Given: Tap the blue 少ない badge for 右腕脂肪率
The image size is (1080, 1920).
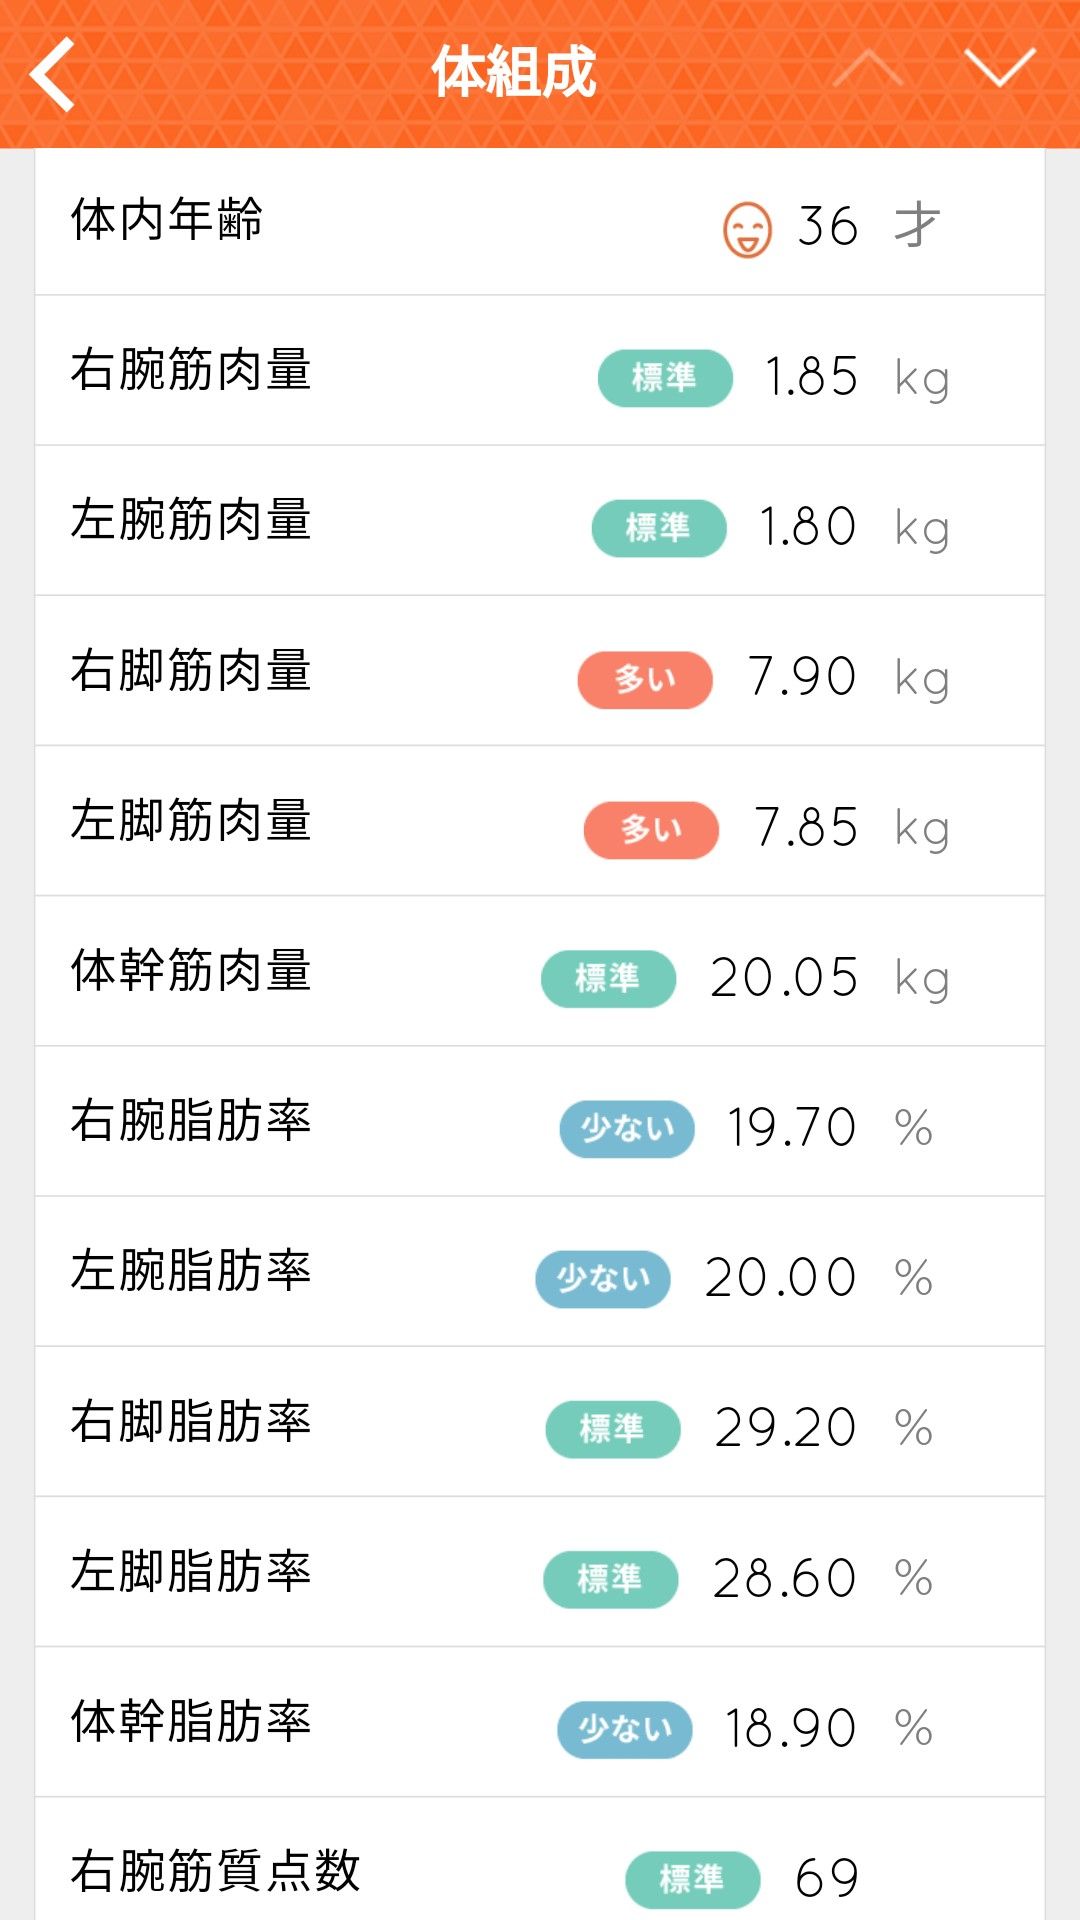Looking at the screenshot, I should coord(627,1129).
